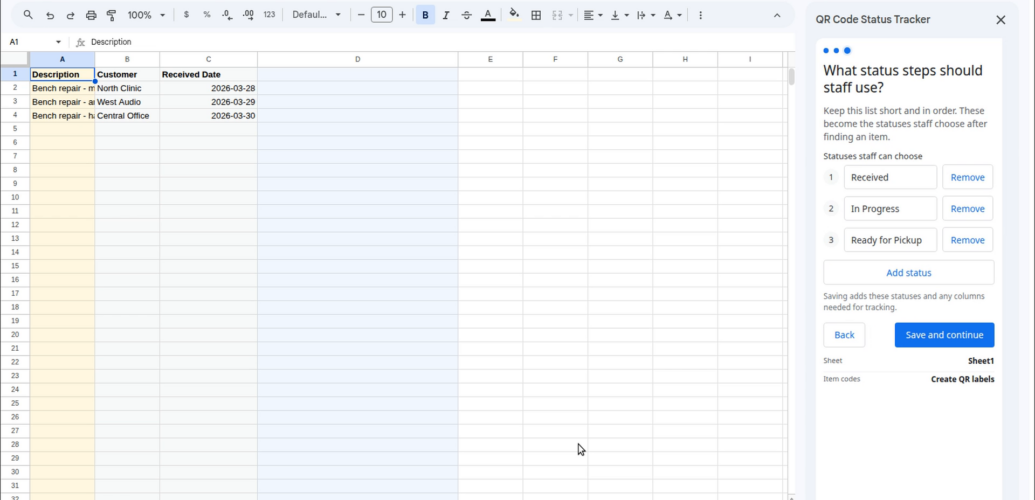1035x500 pixels.
Task: Select the 2026-03-28 date cell
Action: tap(208, 88)
